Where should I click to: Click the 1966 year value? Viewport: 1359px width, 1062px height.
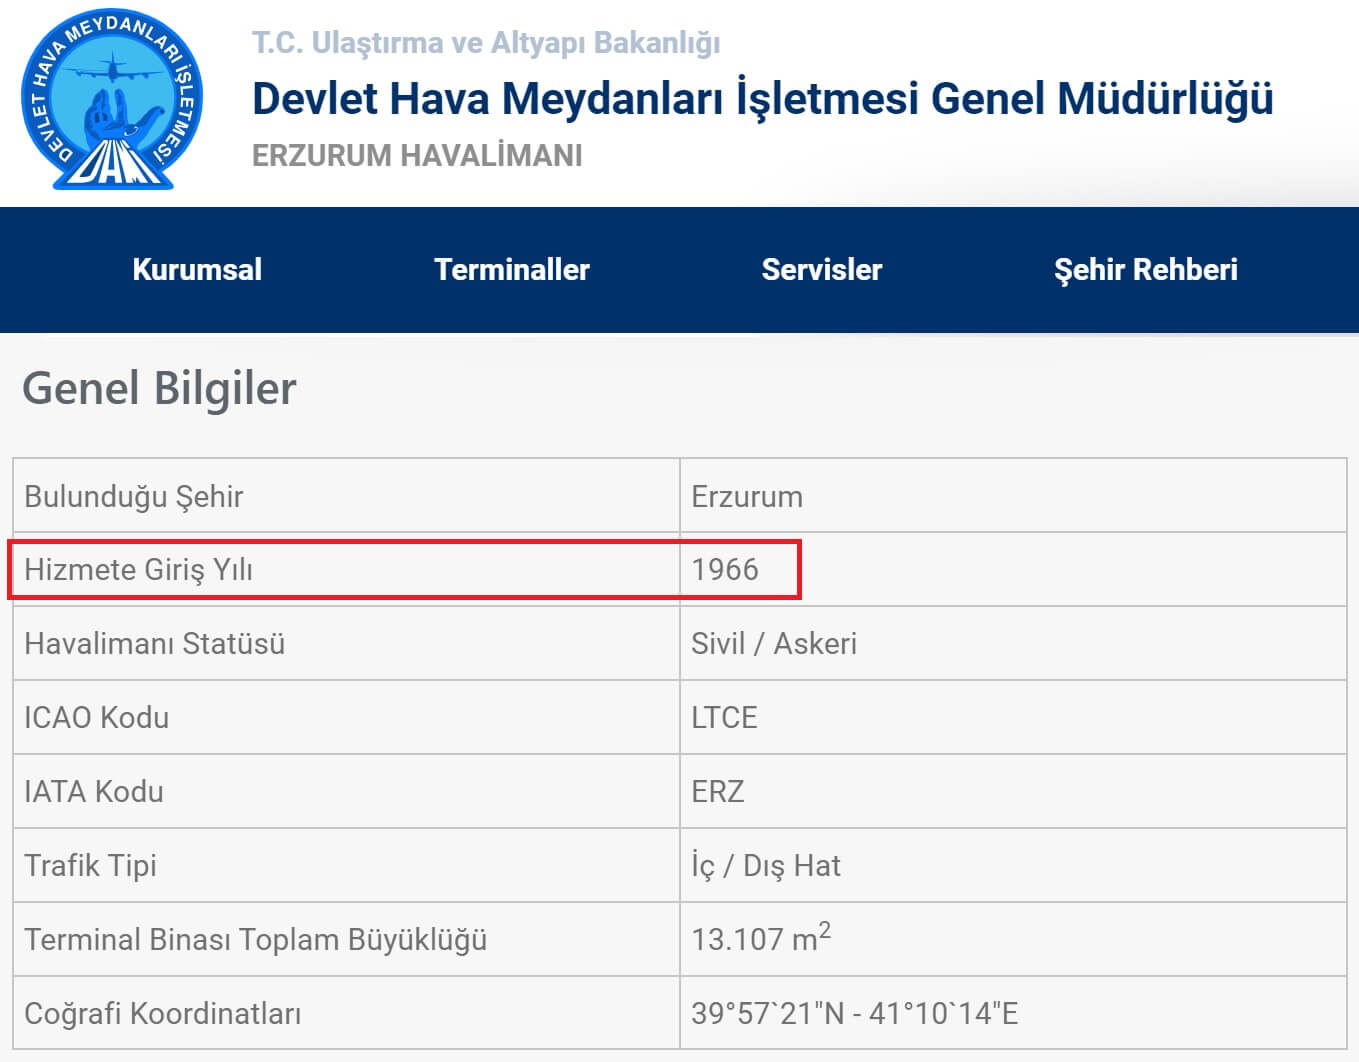pyautogui.click(x=725, y=569)
